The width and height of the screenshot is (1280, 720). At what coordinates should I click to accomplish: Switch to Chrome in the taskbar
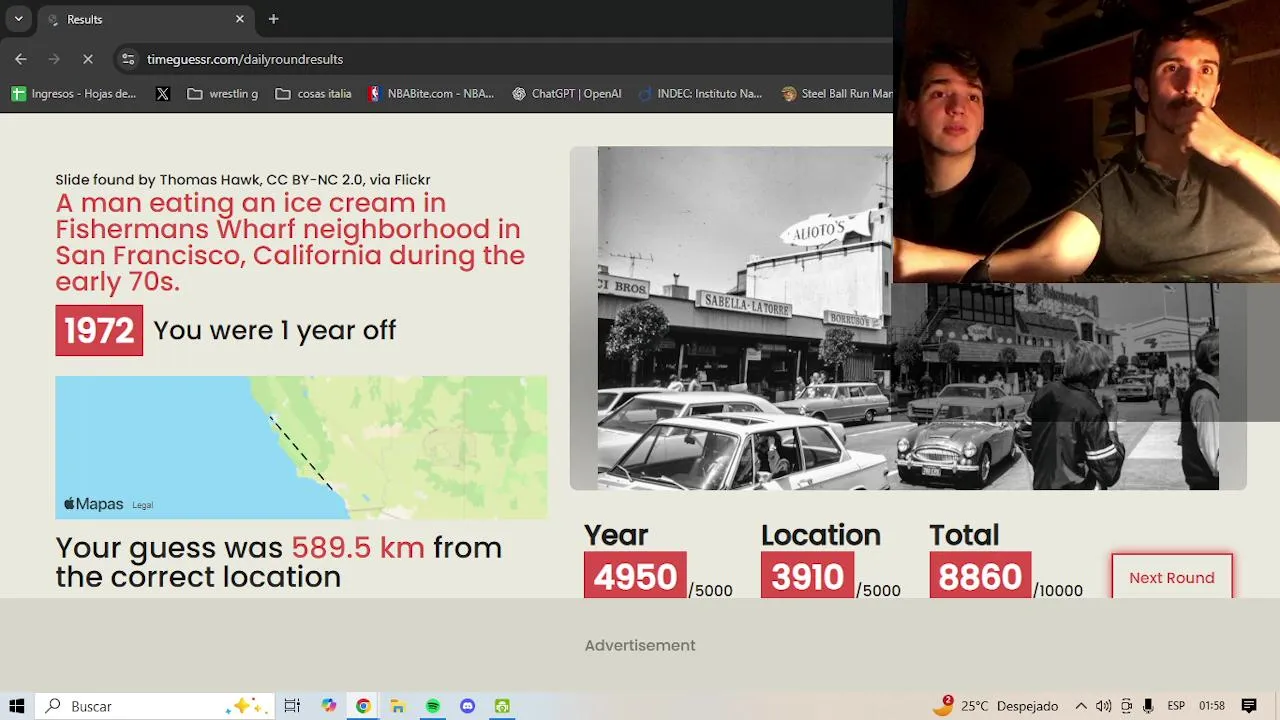tap(363, 706)
